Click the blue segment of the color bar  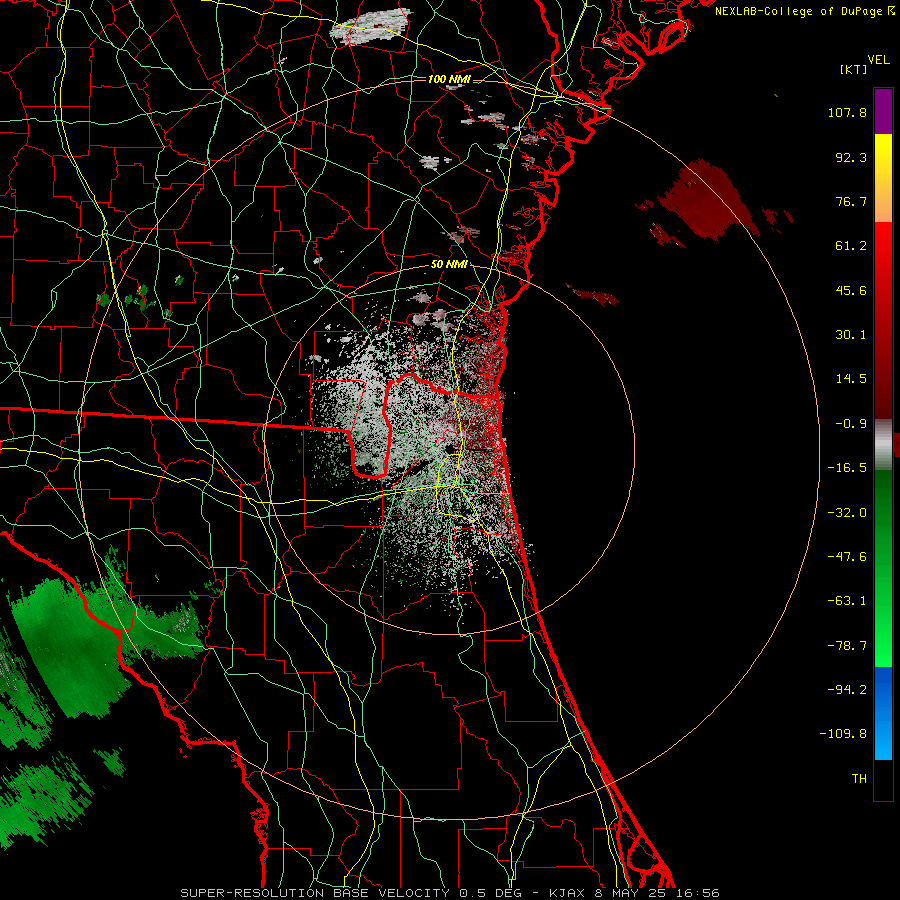[x=883, y=713]
